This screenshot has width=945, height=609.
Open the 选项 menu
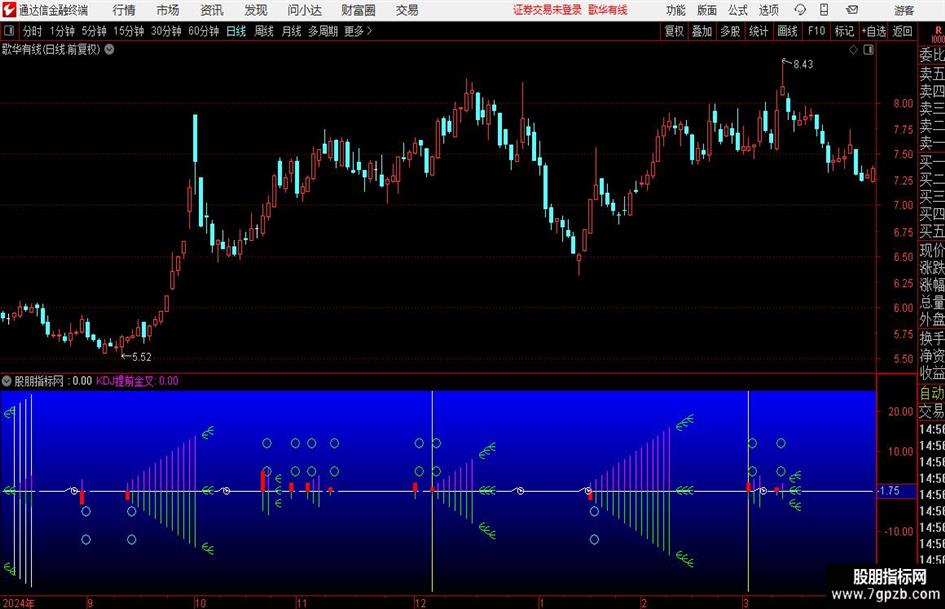[768, 10]
